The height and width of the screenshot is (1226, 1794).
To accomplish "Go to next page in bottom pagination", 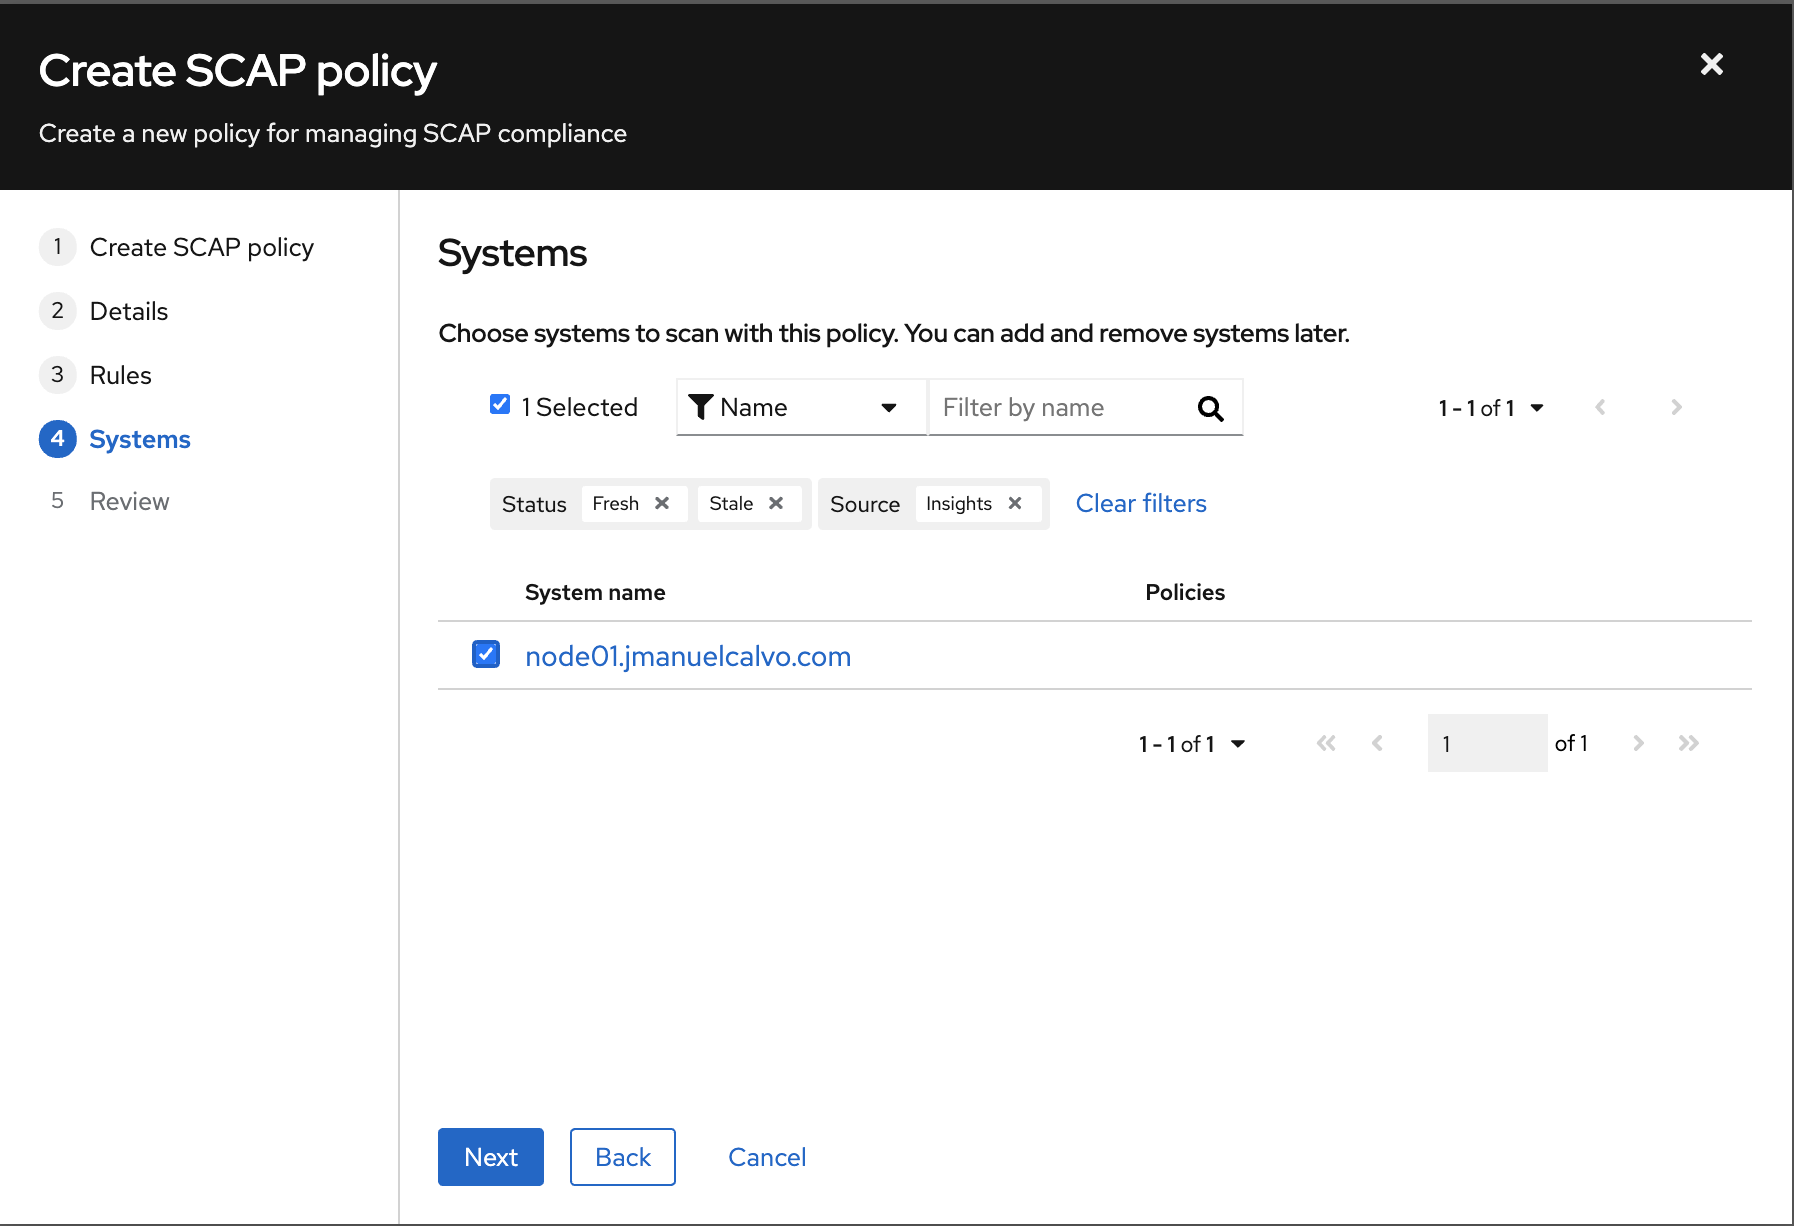I will click(1638, 743).
